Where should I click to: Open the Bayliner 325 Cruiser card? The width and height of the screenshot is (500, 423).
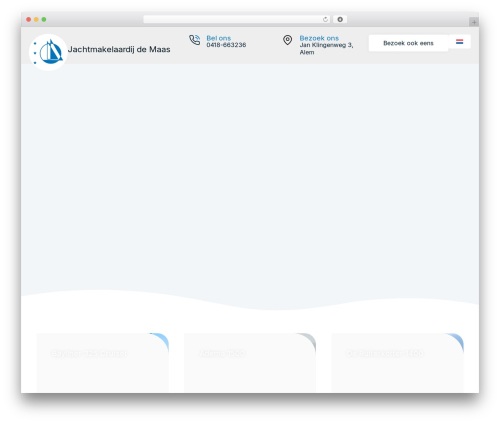(x=103, y=363)
